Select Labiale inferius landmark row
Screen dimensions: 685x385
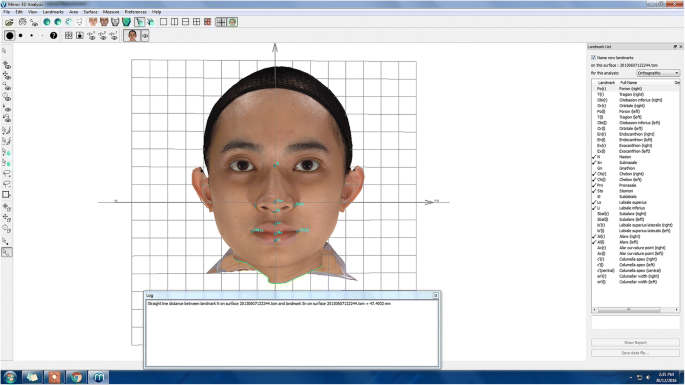point(636,208)
